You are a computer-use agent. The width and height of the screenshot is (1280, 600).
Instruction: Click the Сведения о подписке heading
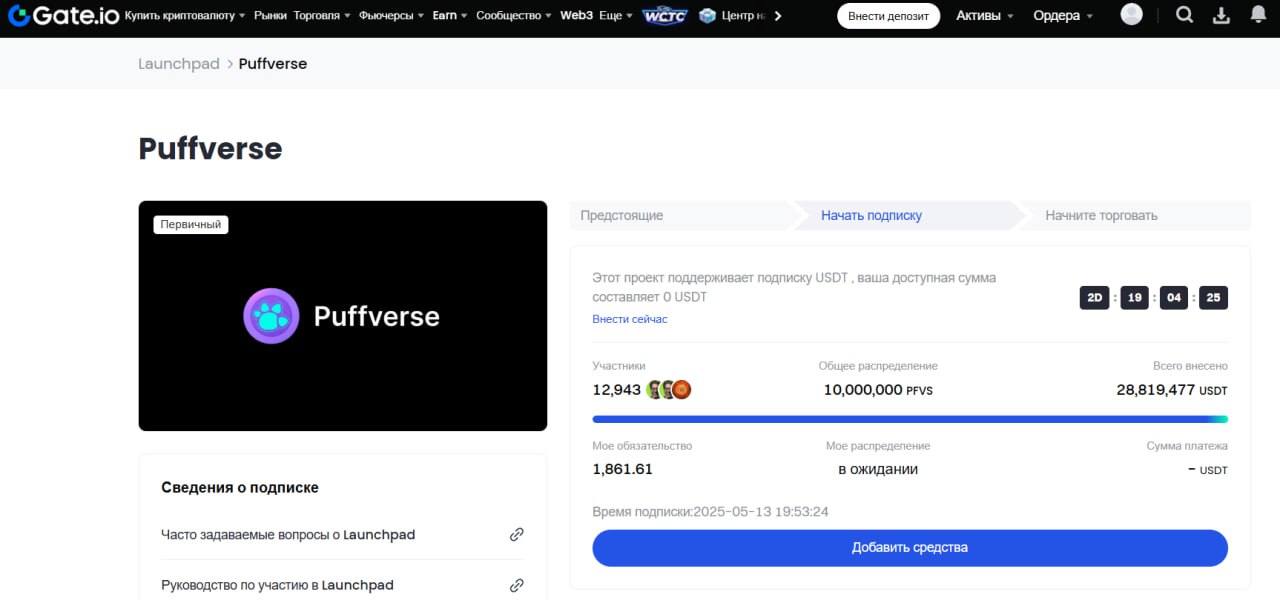240,487
